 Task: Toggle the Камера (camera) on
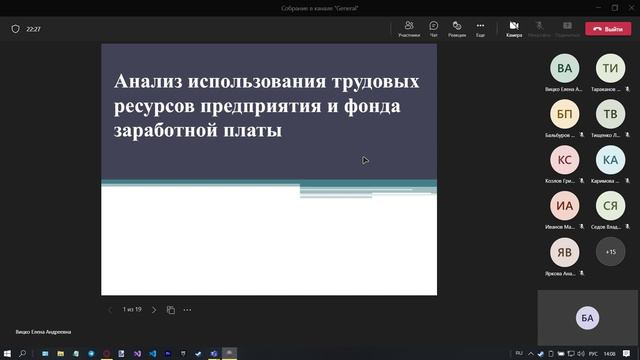[x=514, y=29]
